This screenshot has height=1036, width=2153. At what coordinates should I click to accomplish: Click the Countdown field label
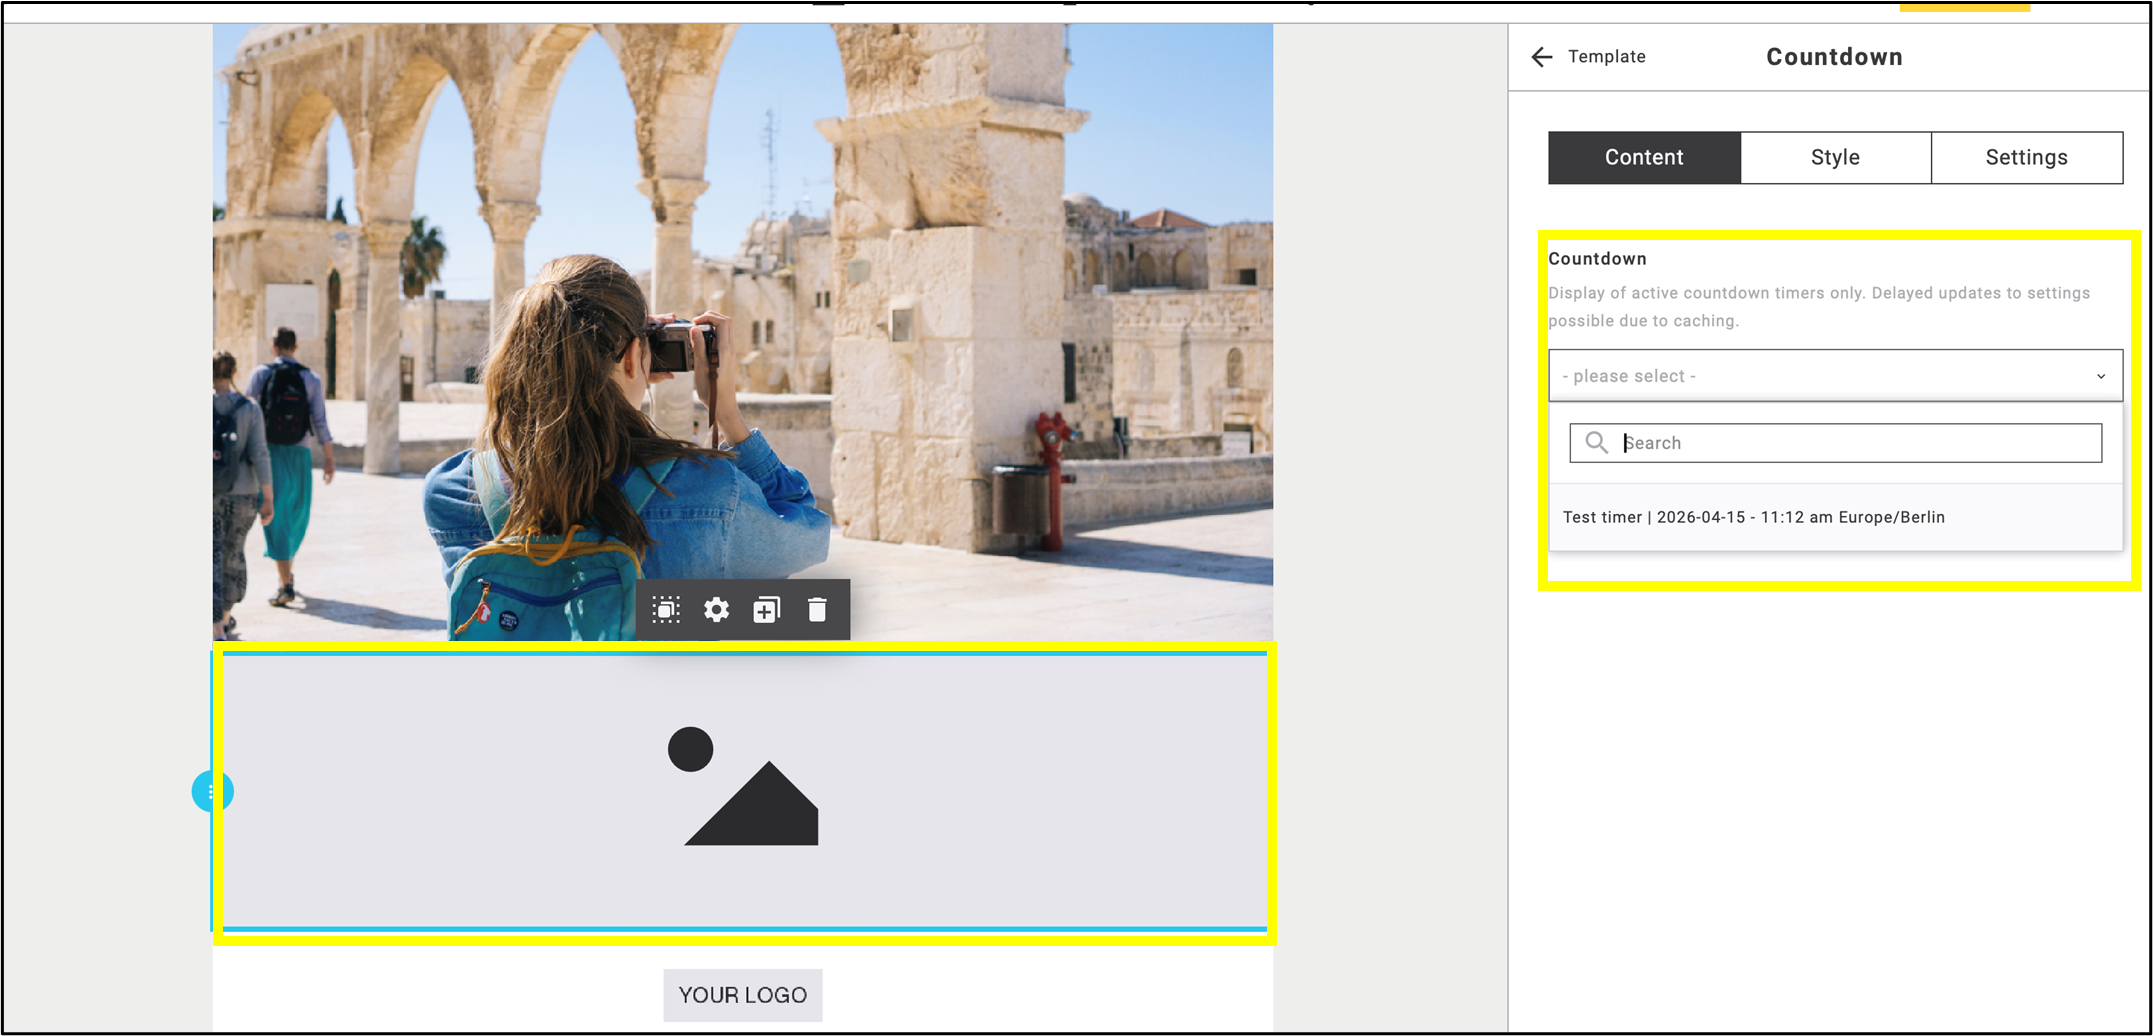tap(1597, 259)
